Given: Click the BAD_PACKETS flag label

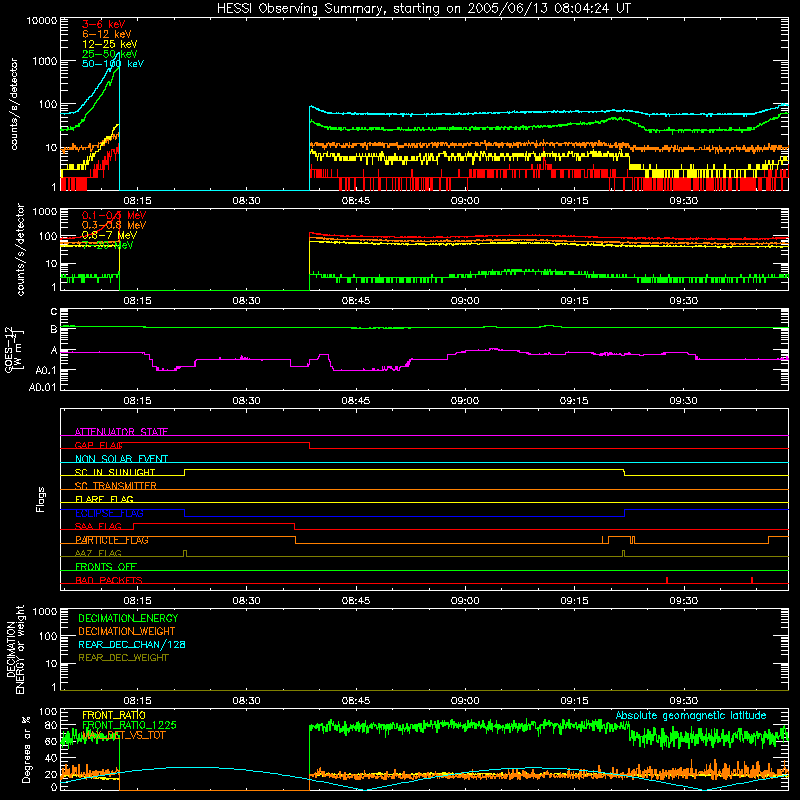Looking at the screenshot, I should click(x=108, y=580).
